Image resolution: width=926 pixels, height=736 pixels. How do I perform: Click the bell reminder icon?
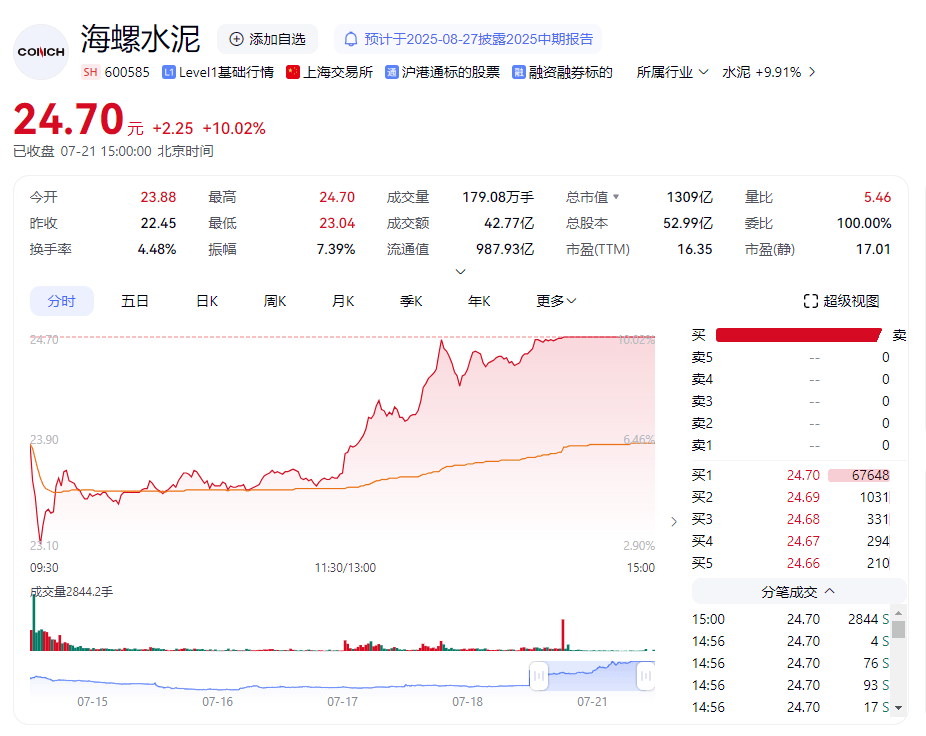point(351,40)
